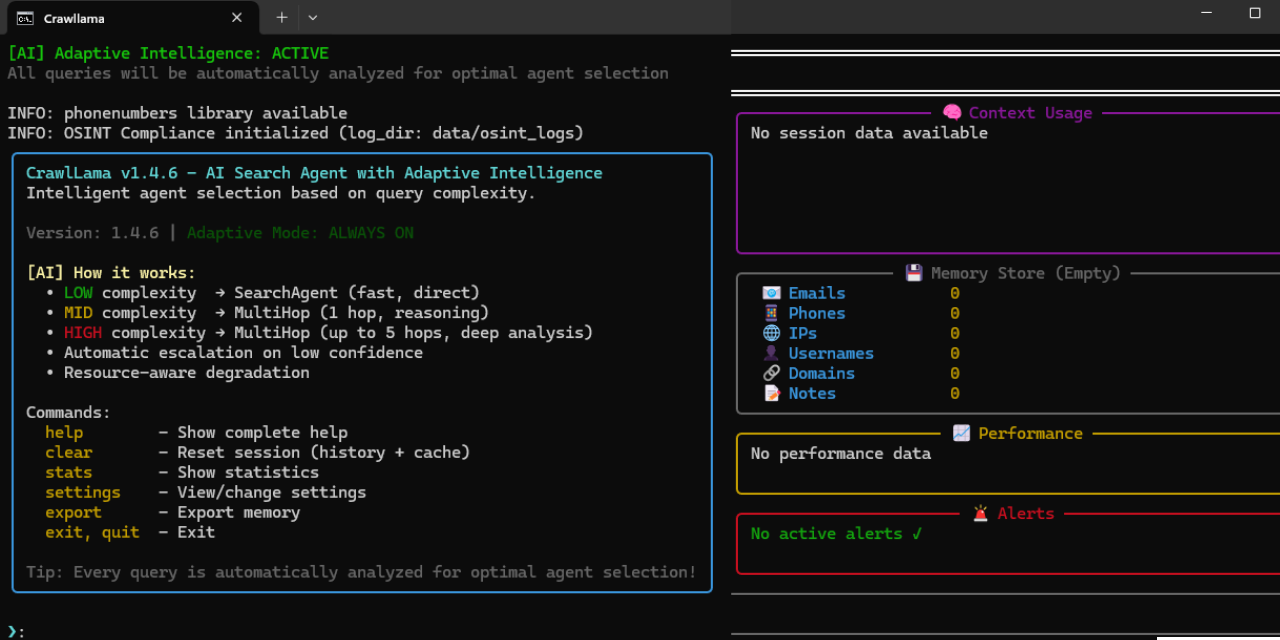Click the 'Version: 1.4.6' text

tap(92, 233)
